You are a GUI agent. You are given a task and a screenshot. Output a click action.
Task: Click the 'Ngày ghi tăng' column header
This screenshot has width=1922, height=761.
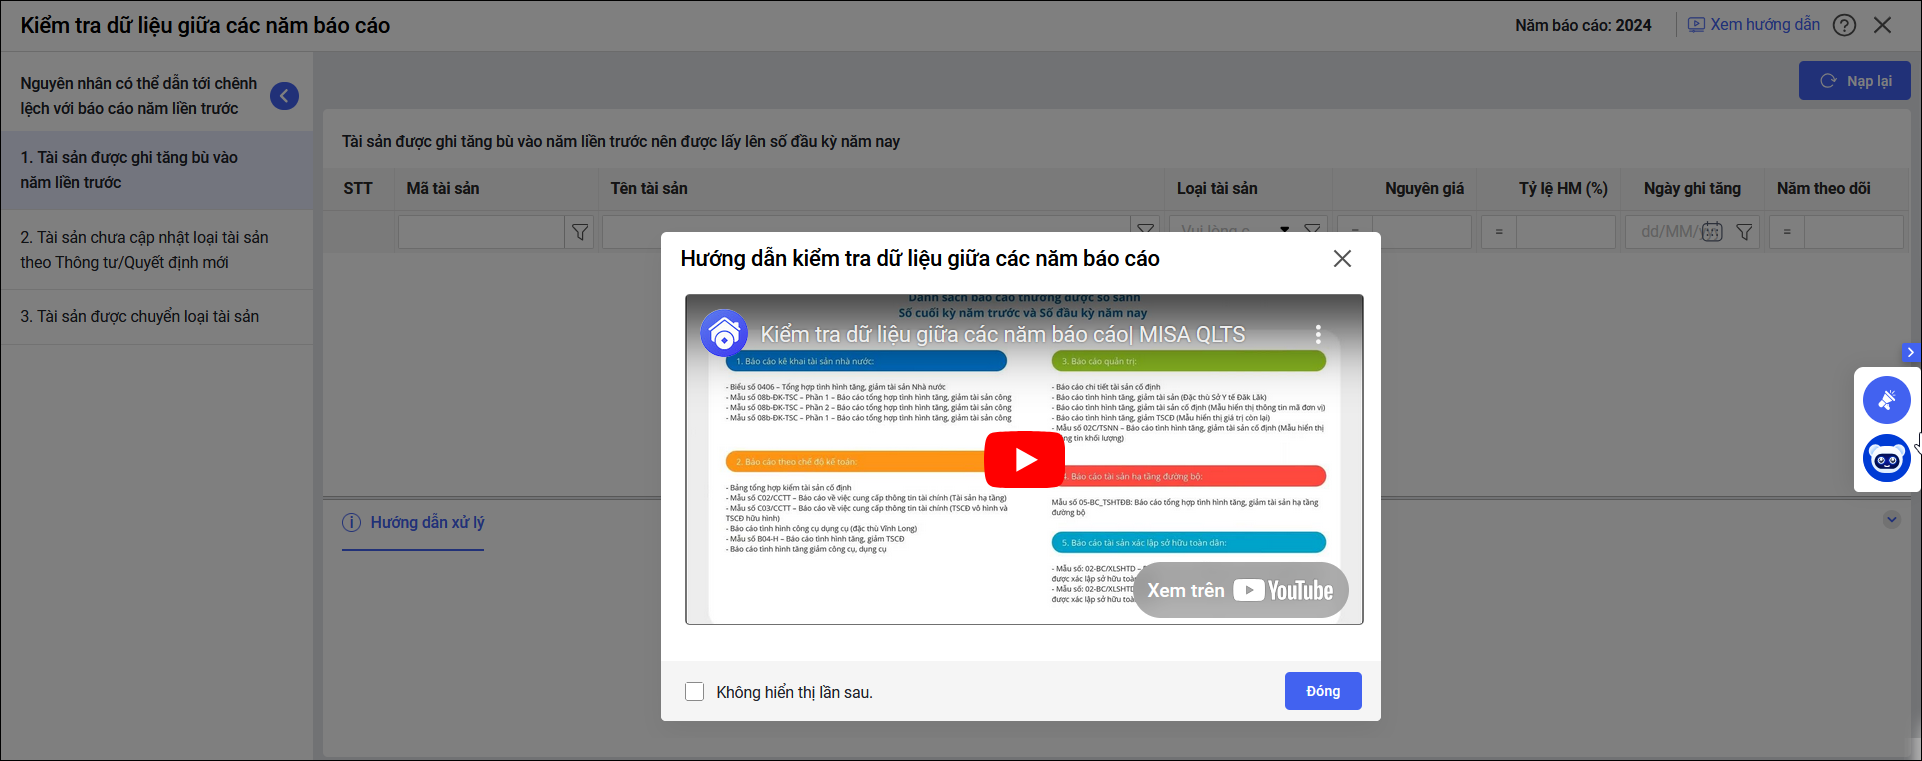click(1692, 189)
